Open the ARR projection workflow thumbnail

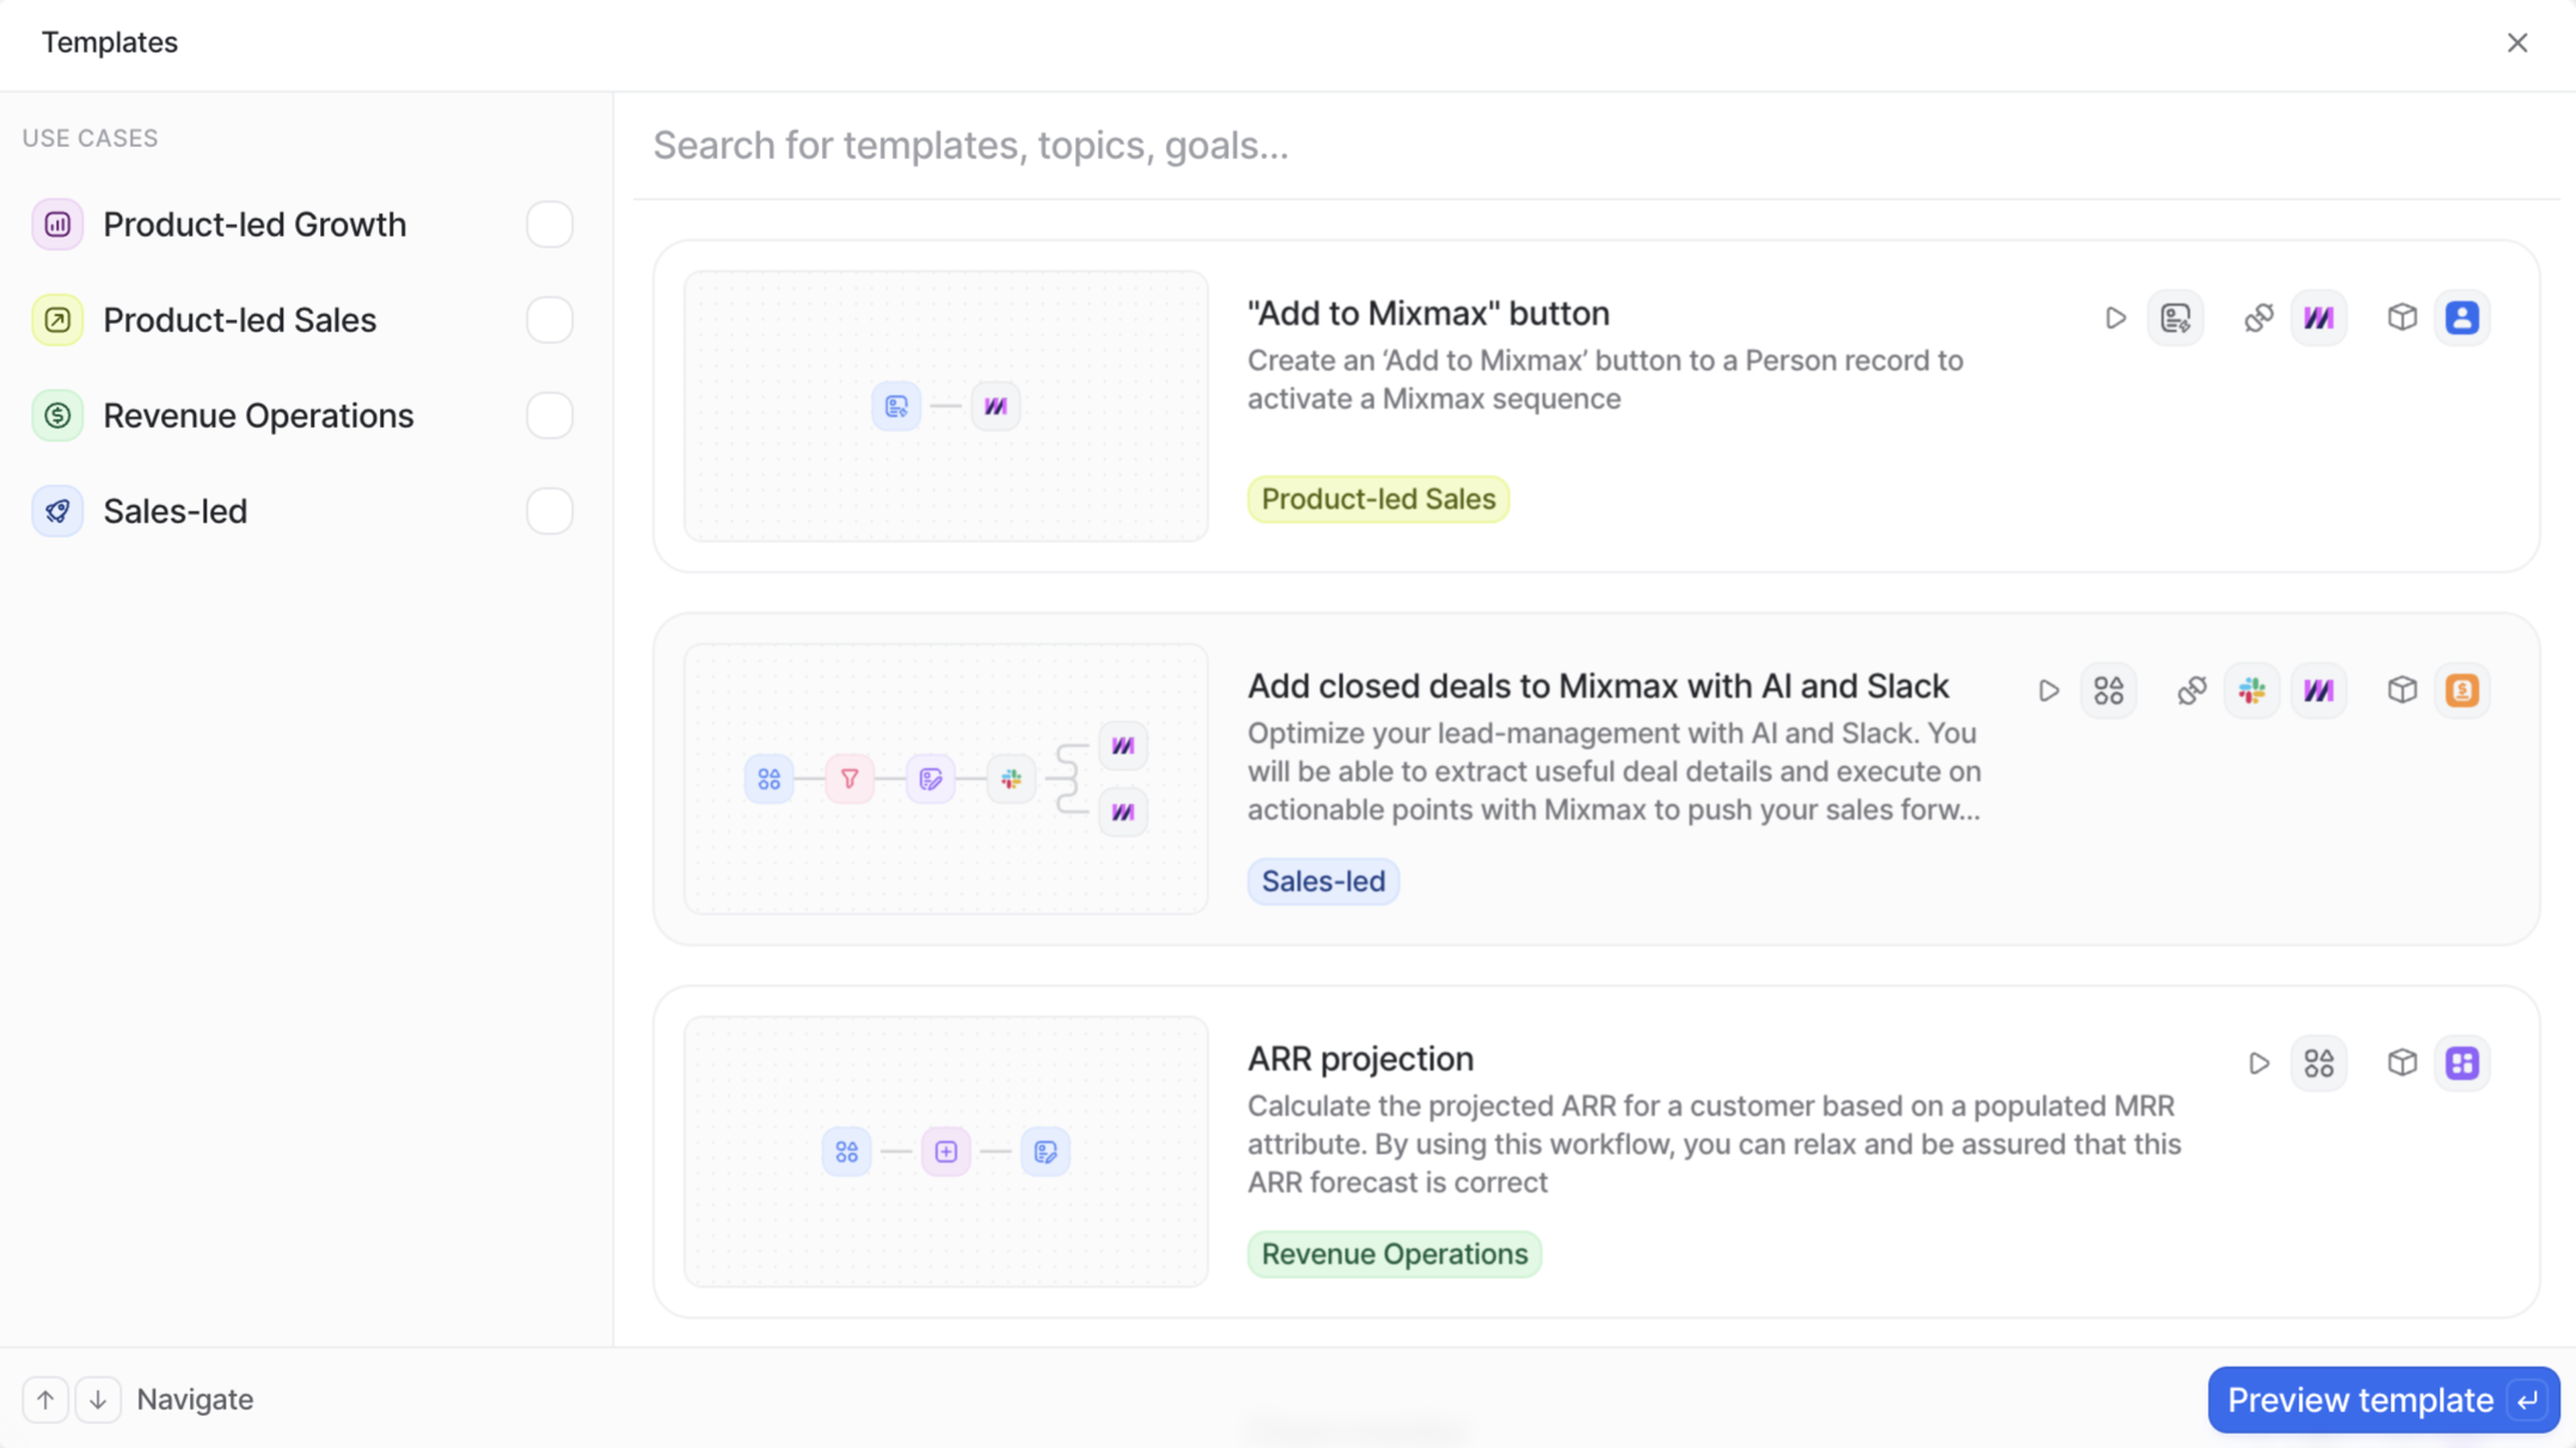pyautogui.click(x=946, y=1151)
